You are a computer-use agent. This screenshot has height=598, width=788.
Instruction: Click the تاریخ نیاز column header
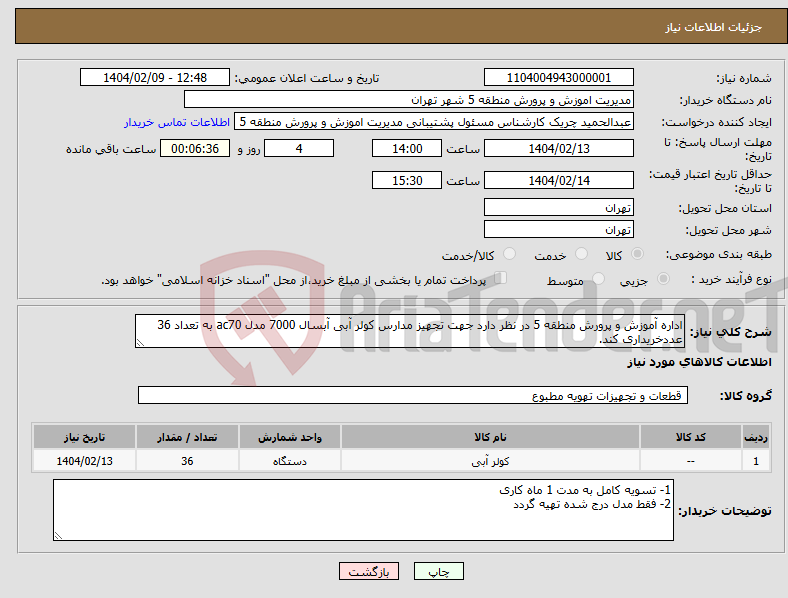[x=84, y=437]
